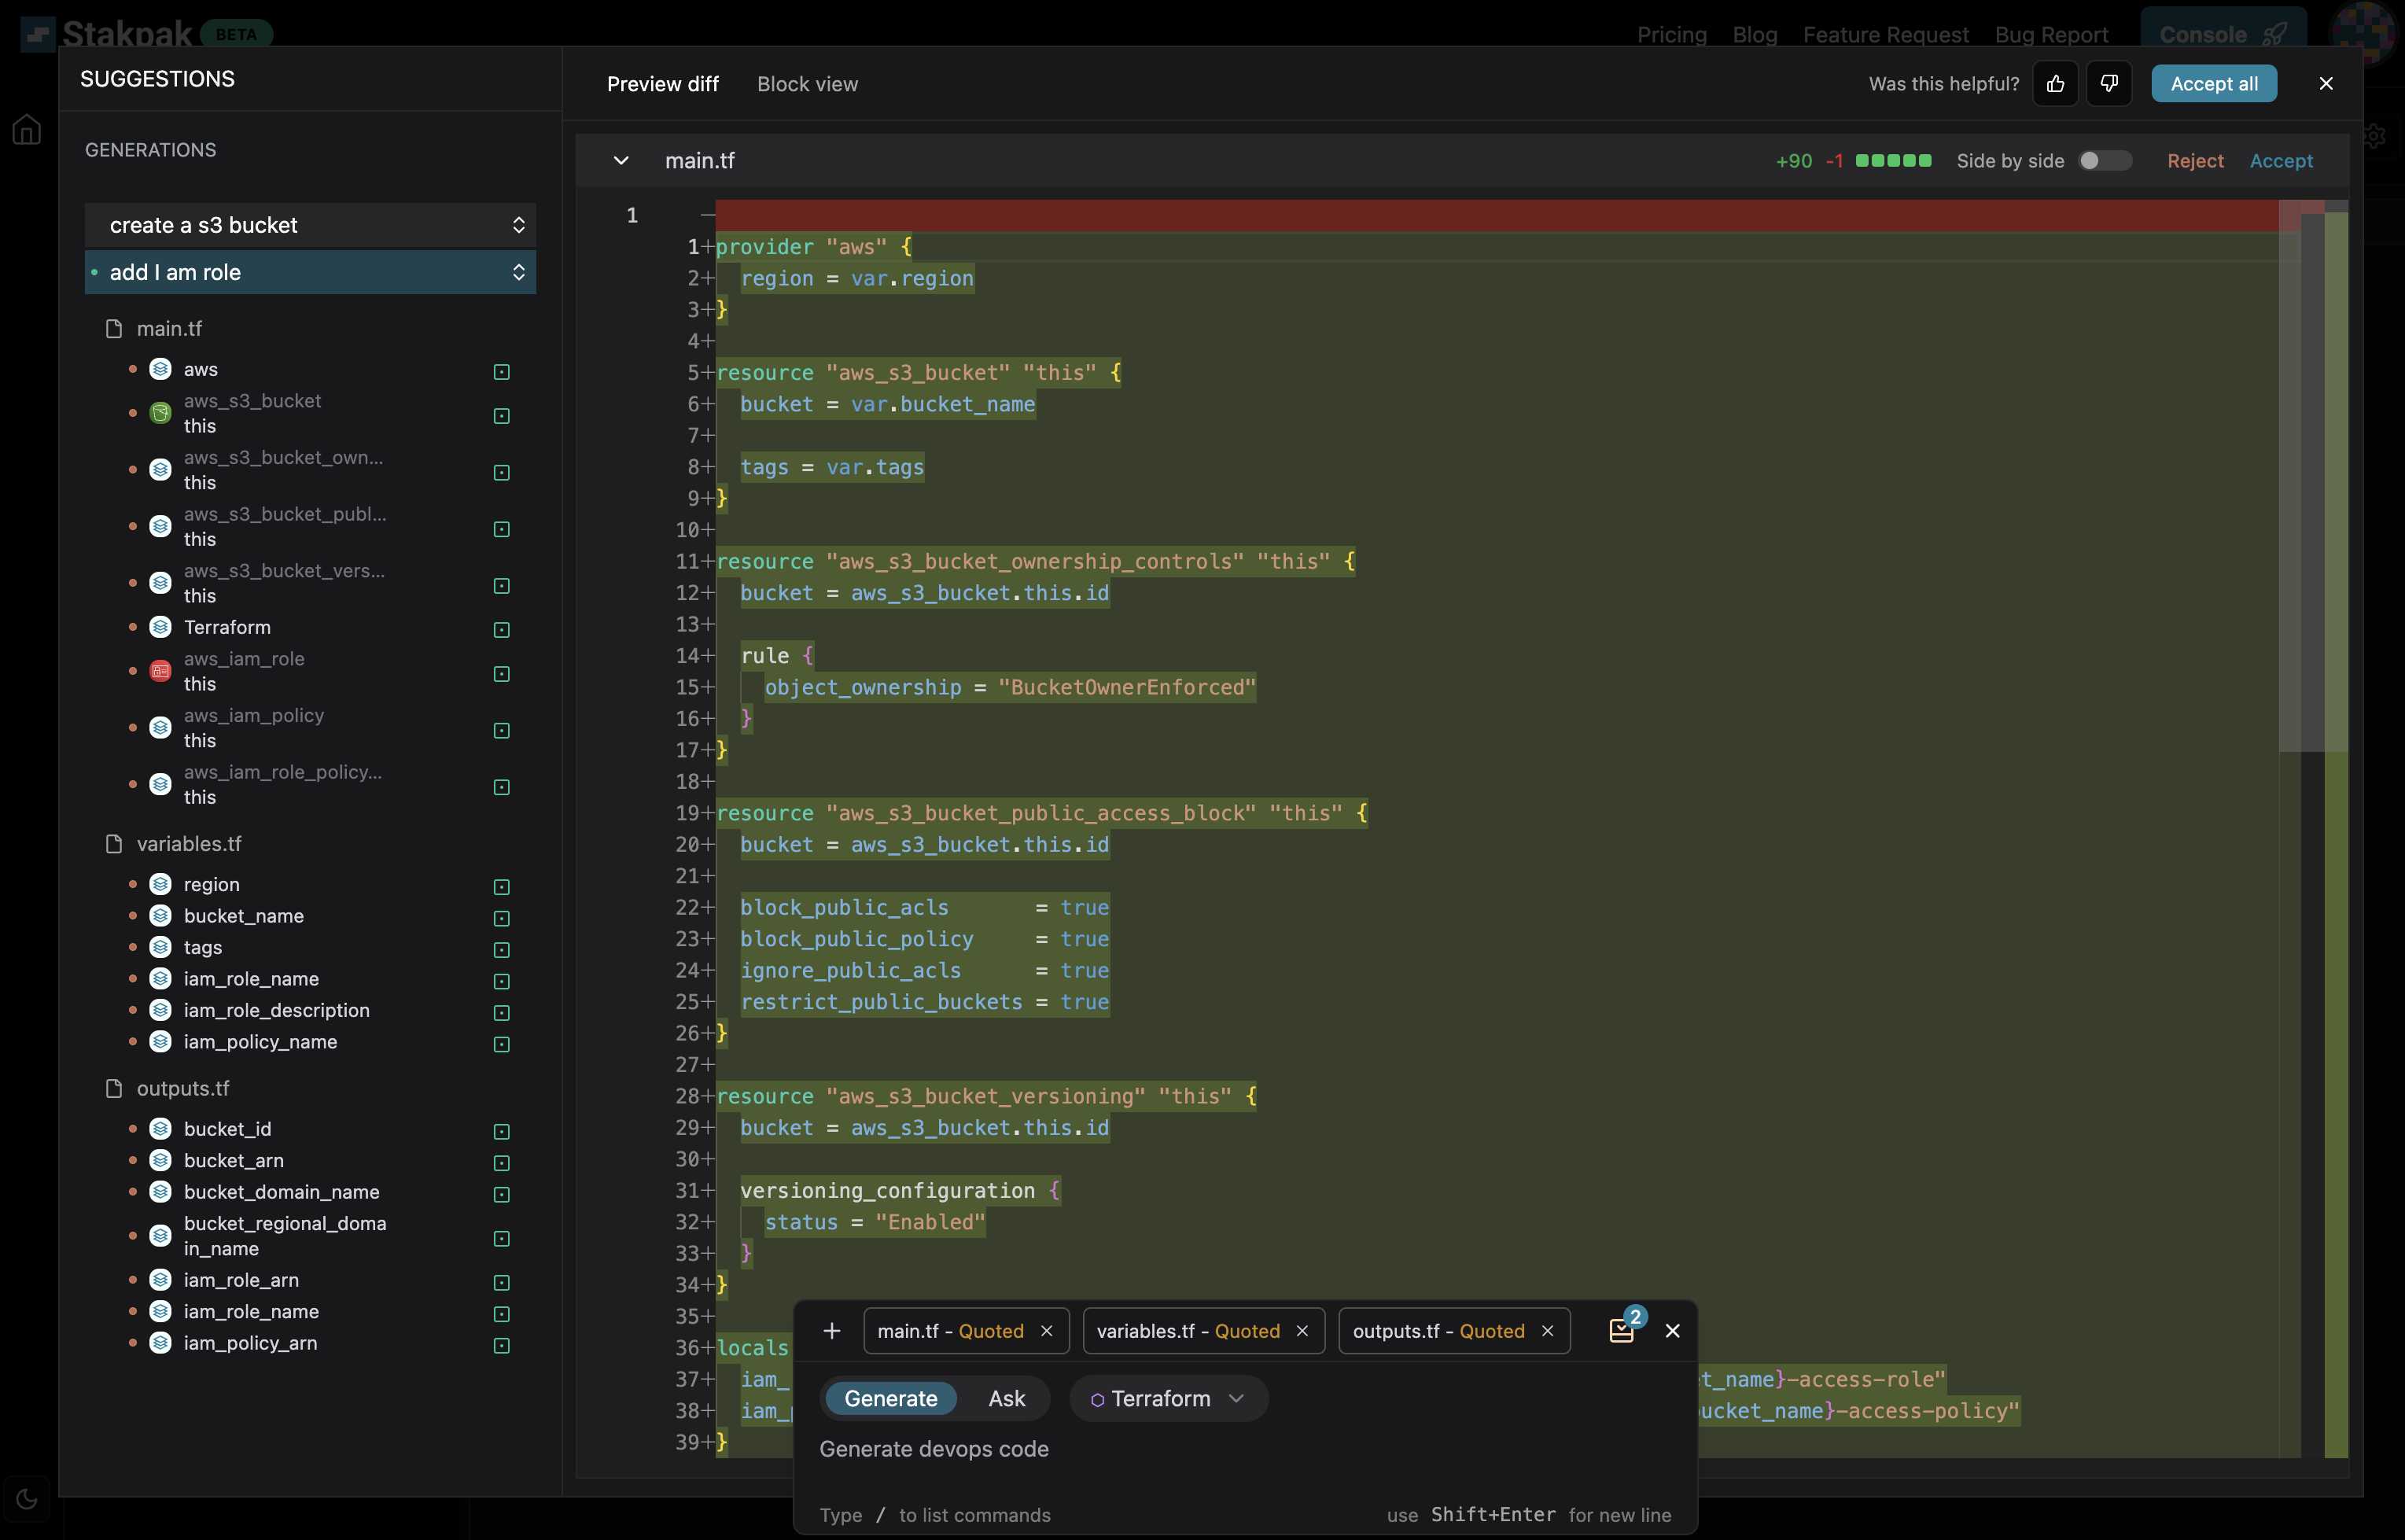Remove main.tf quoted chip
2405x1540 pixels.
click(x=1047, y=1331)
